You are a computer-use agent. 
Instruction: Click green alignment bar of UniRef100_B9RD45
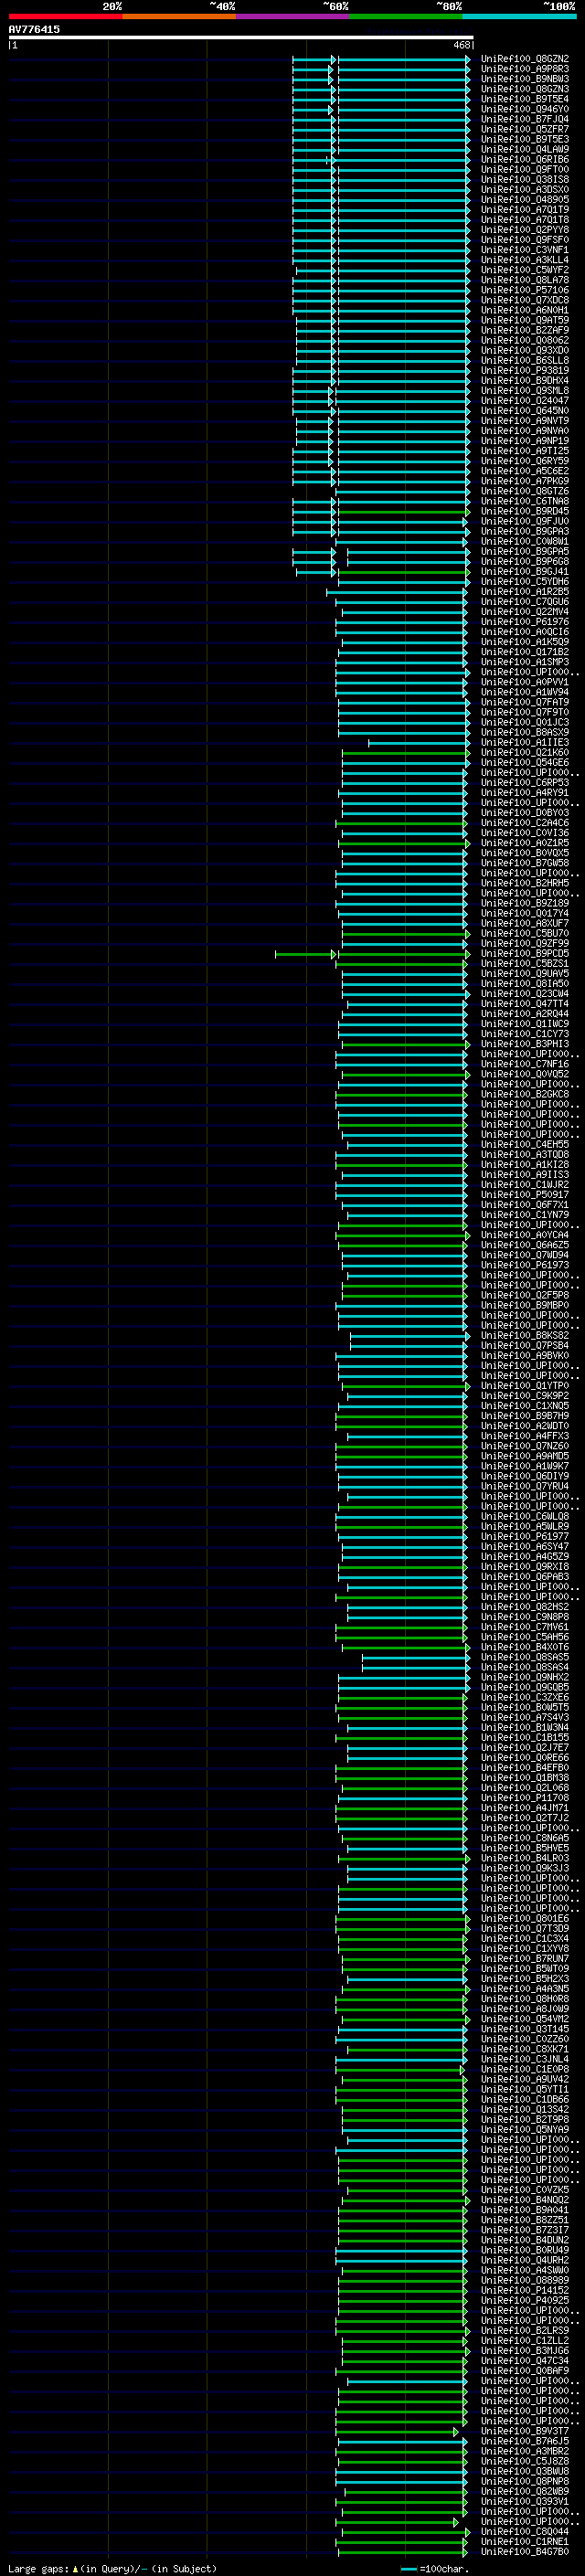click(x=403, y=511)
